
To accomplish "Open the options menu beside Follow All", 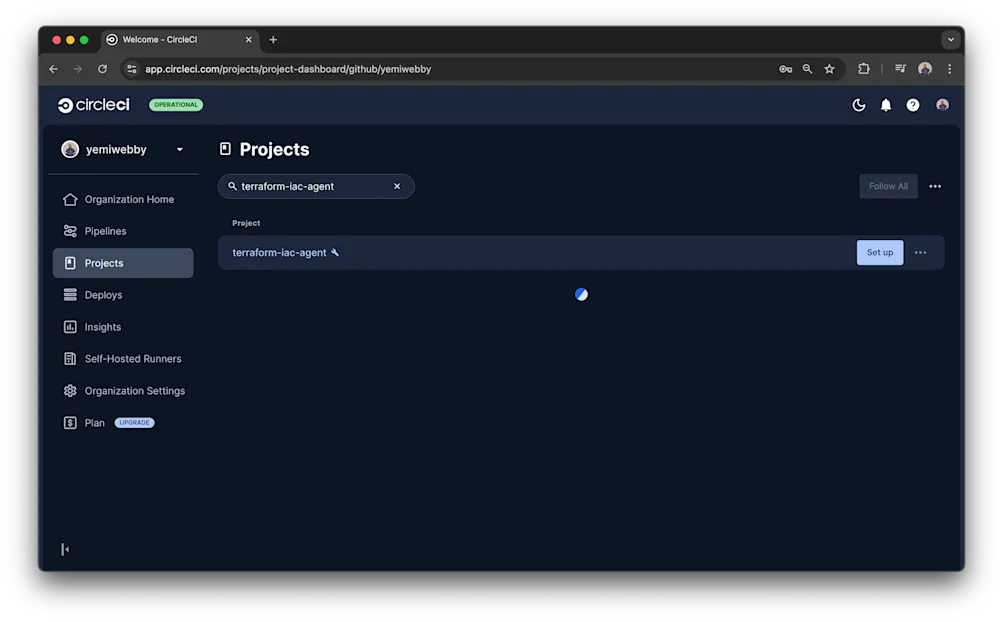I will [x=934, y=186].
